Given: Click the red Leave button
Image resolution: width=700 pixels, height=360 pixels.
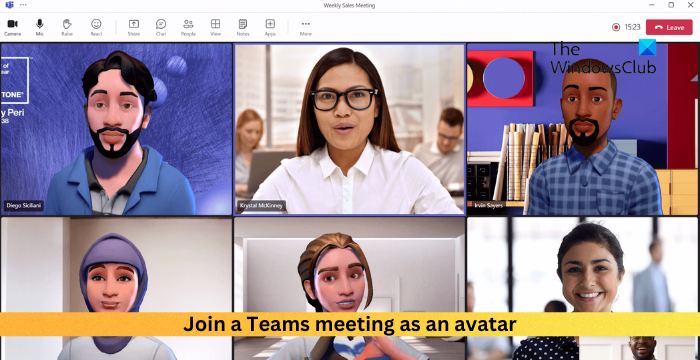Looking at the screenshot, I should [669, 27].
